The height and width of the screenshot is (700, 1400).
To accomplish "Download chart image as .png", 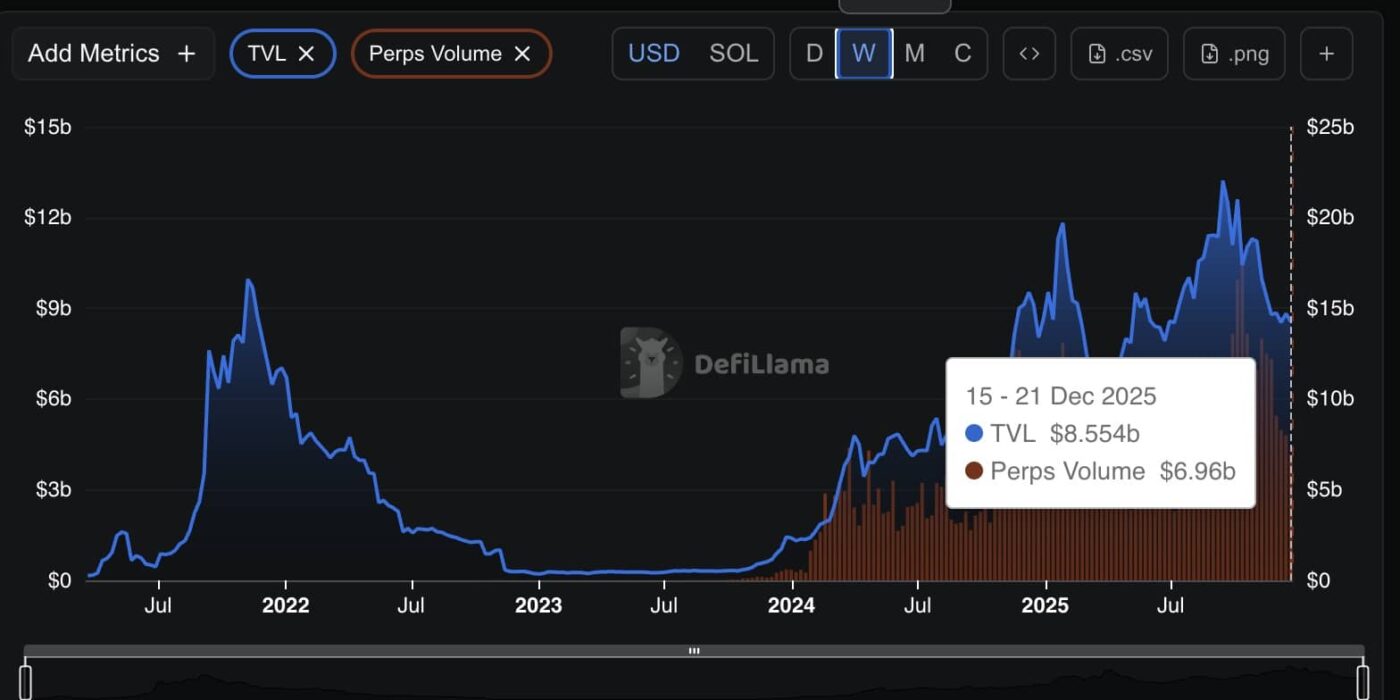I will (x=1233, y=54).
